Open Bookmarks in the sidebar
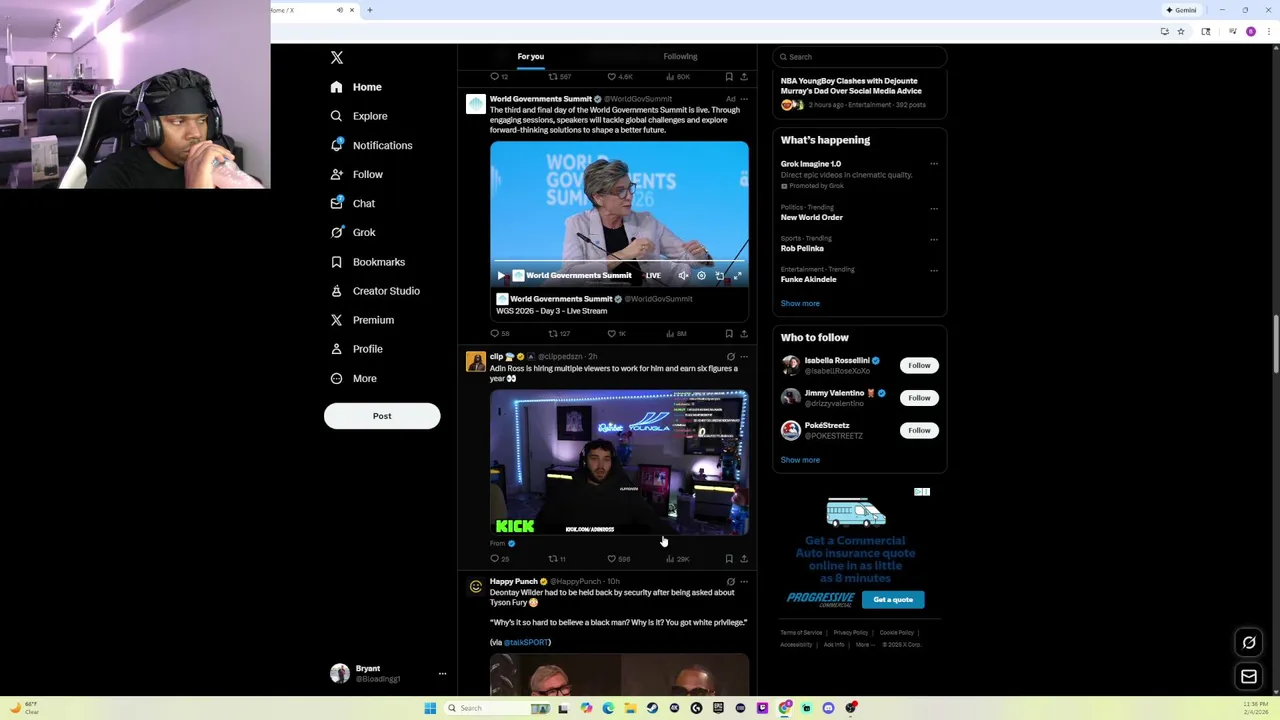The image size is (1280, 720). pyautogui.click(x=368, y=262)
